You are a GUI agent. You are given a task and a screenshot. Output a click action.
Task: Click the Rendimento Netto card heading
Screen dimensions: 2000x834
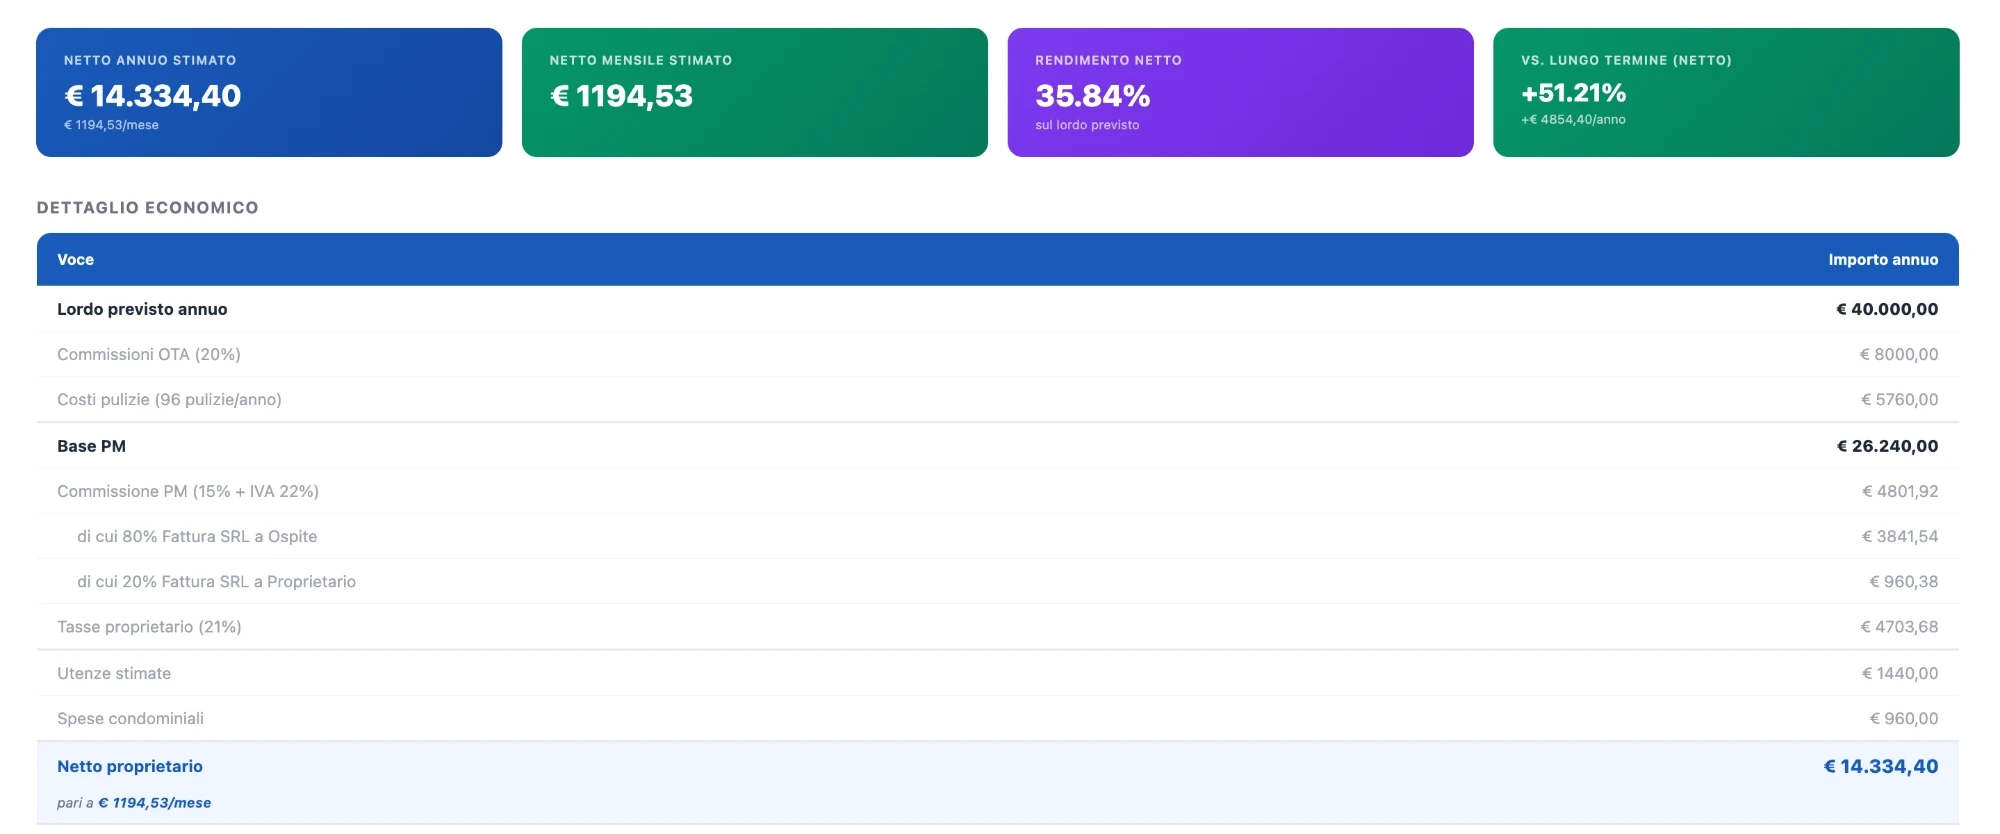tap(1108, 60)
